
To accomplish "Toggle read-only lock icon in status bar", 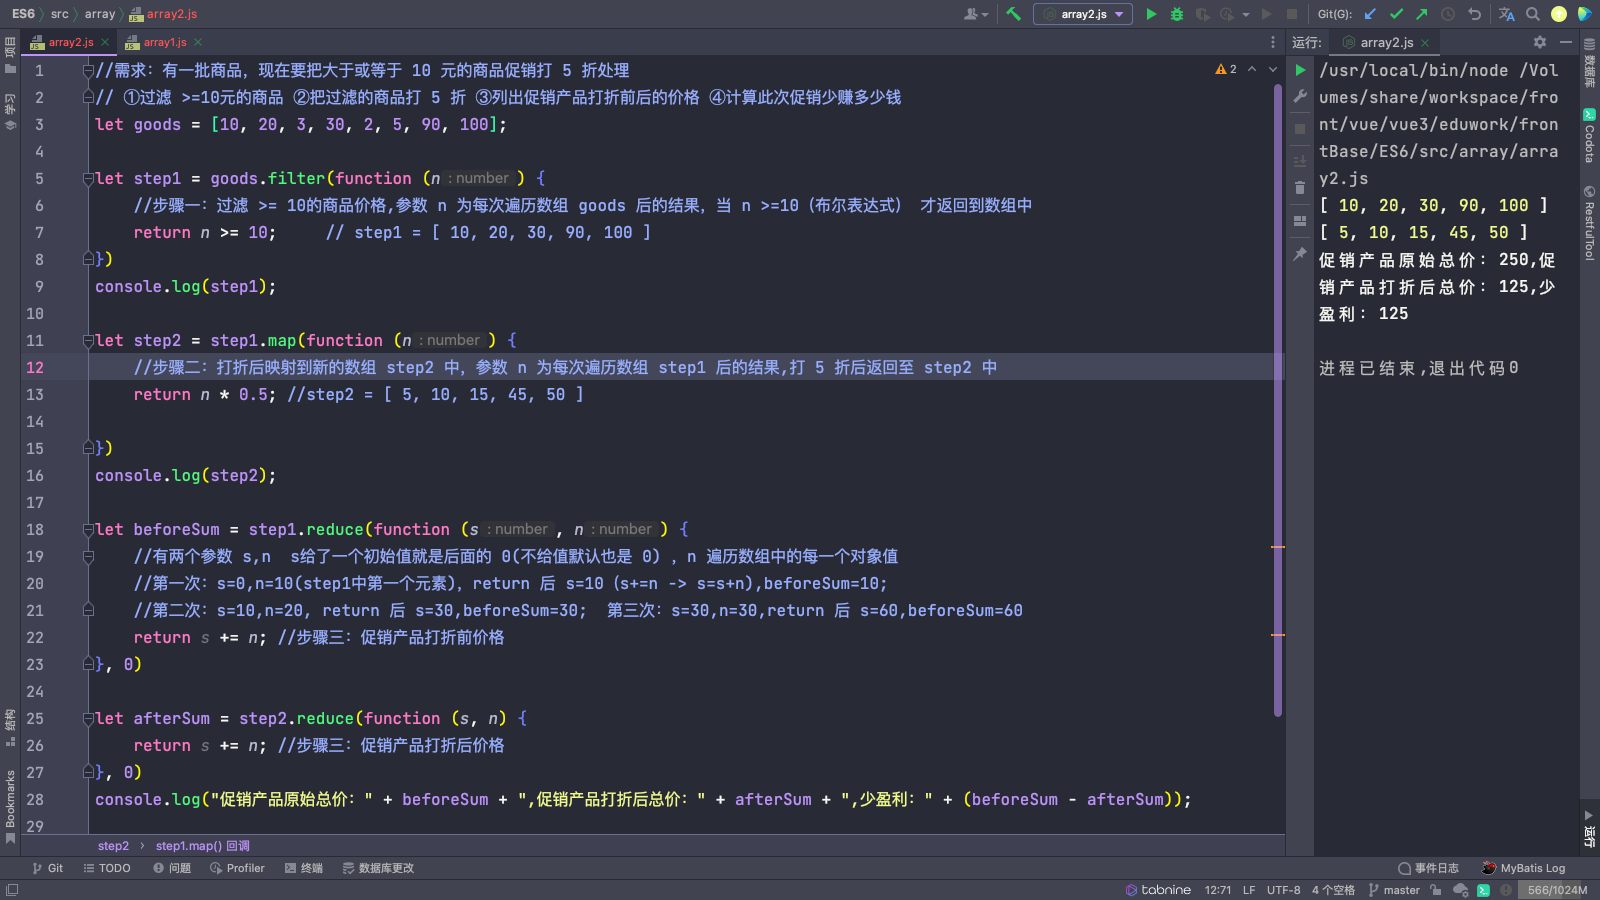I will pos(1435,890).
